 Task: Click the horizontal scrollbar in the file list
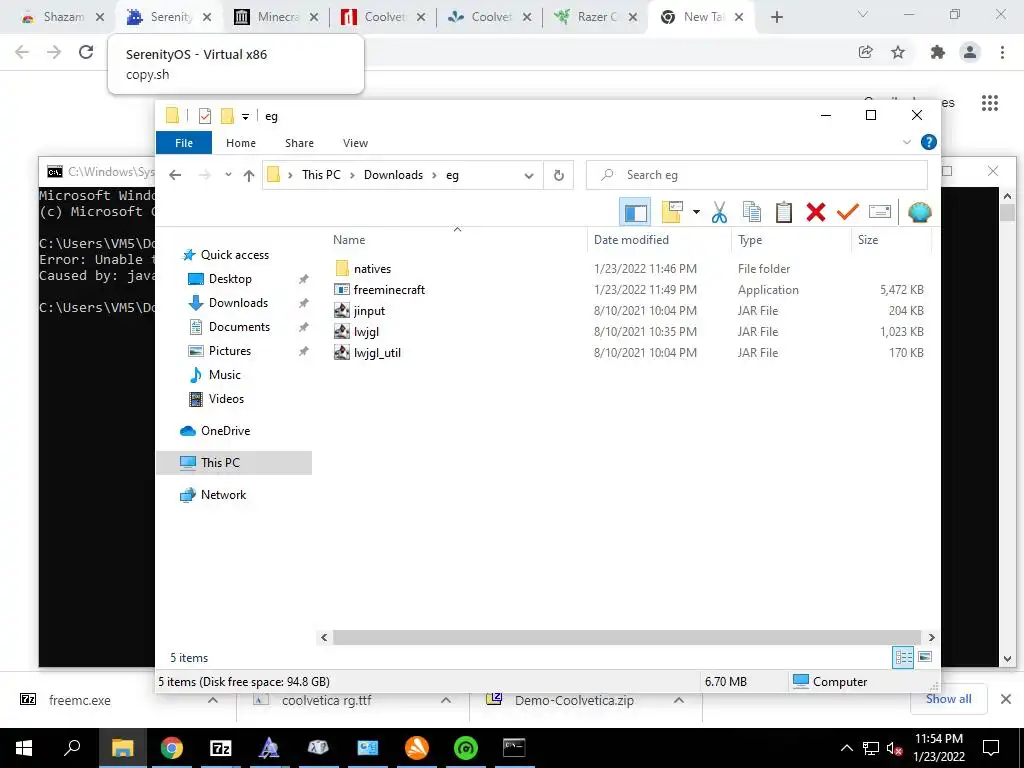[x=627, y=637]
